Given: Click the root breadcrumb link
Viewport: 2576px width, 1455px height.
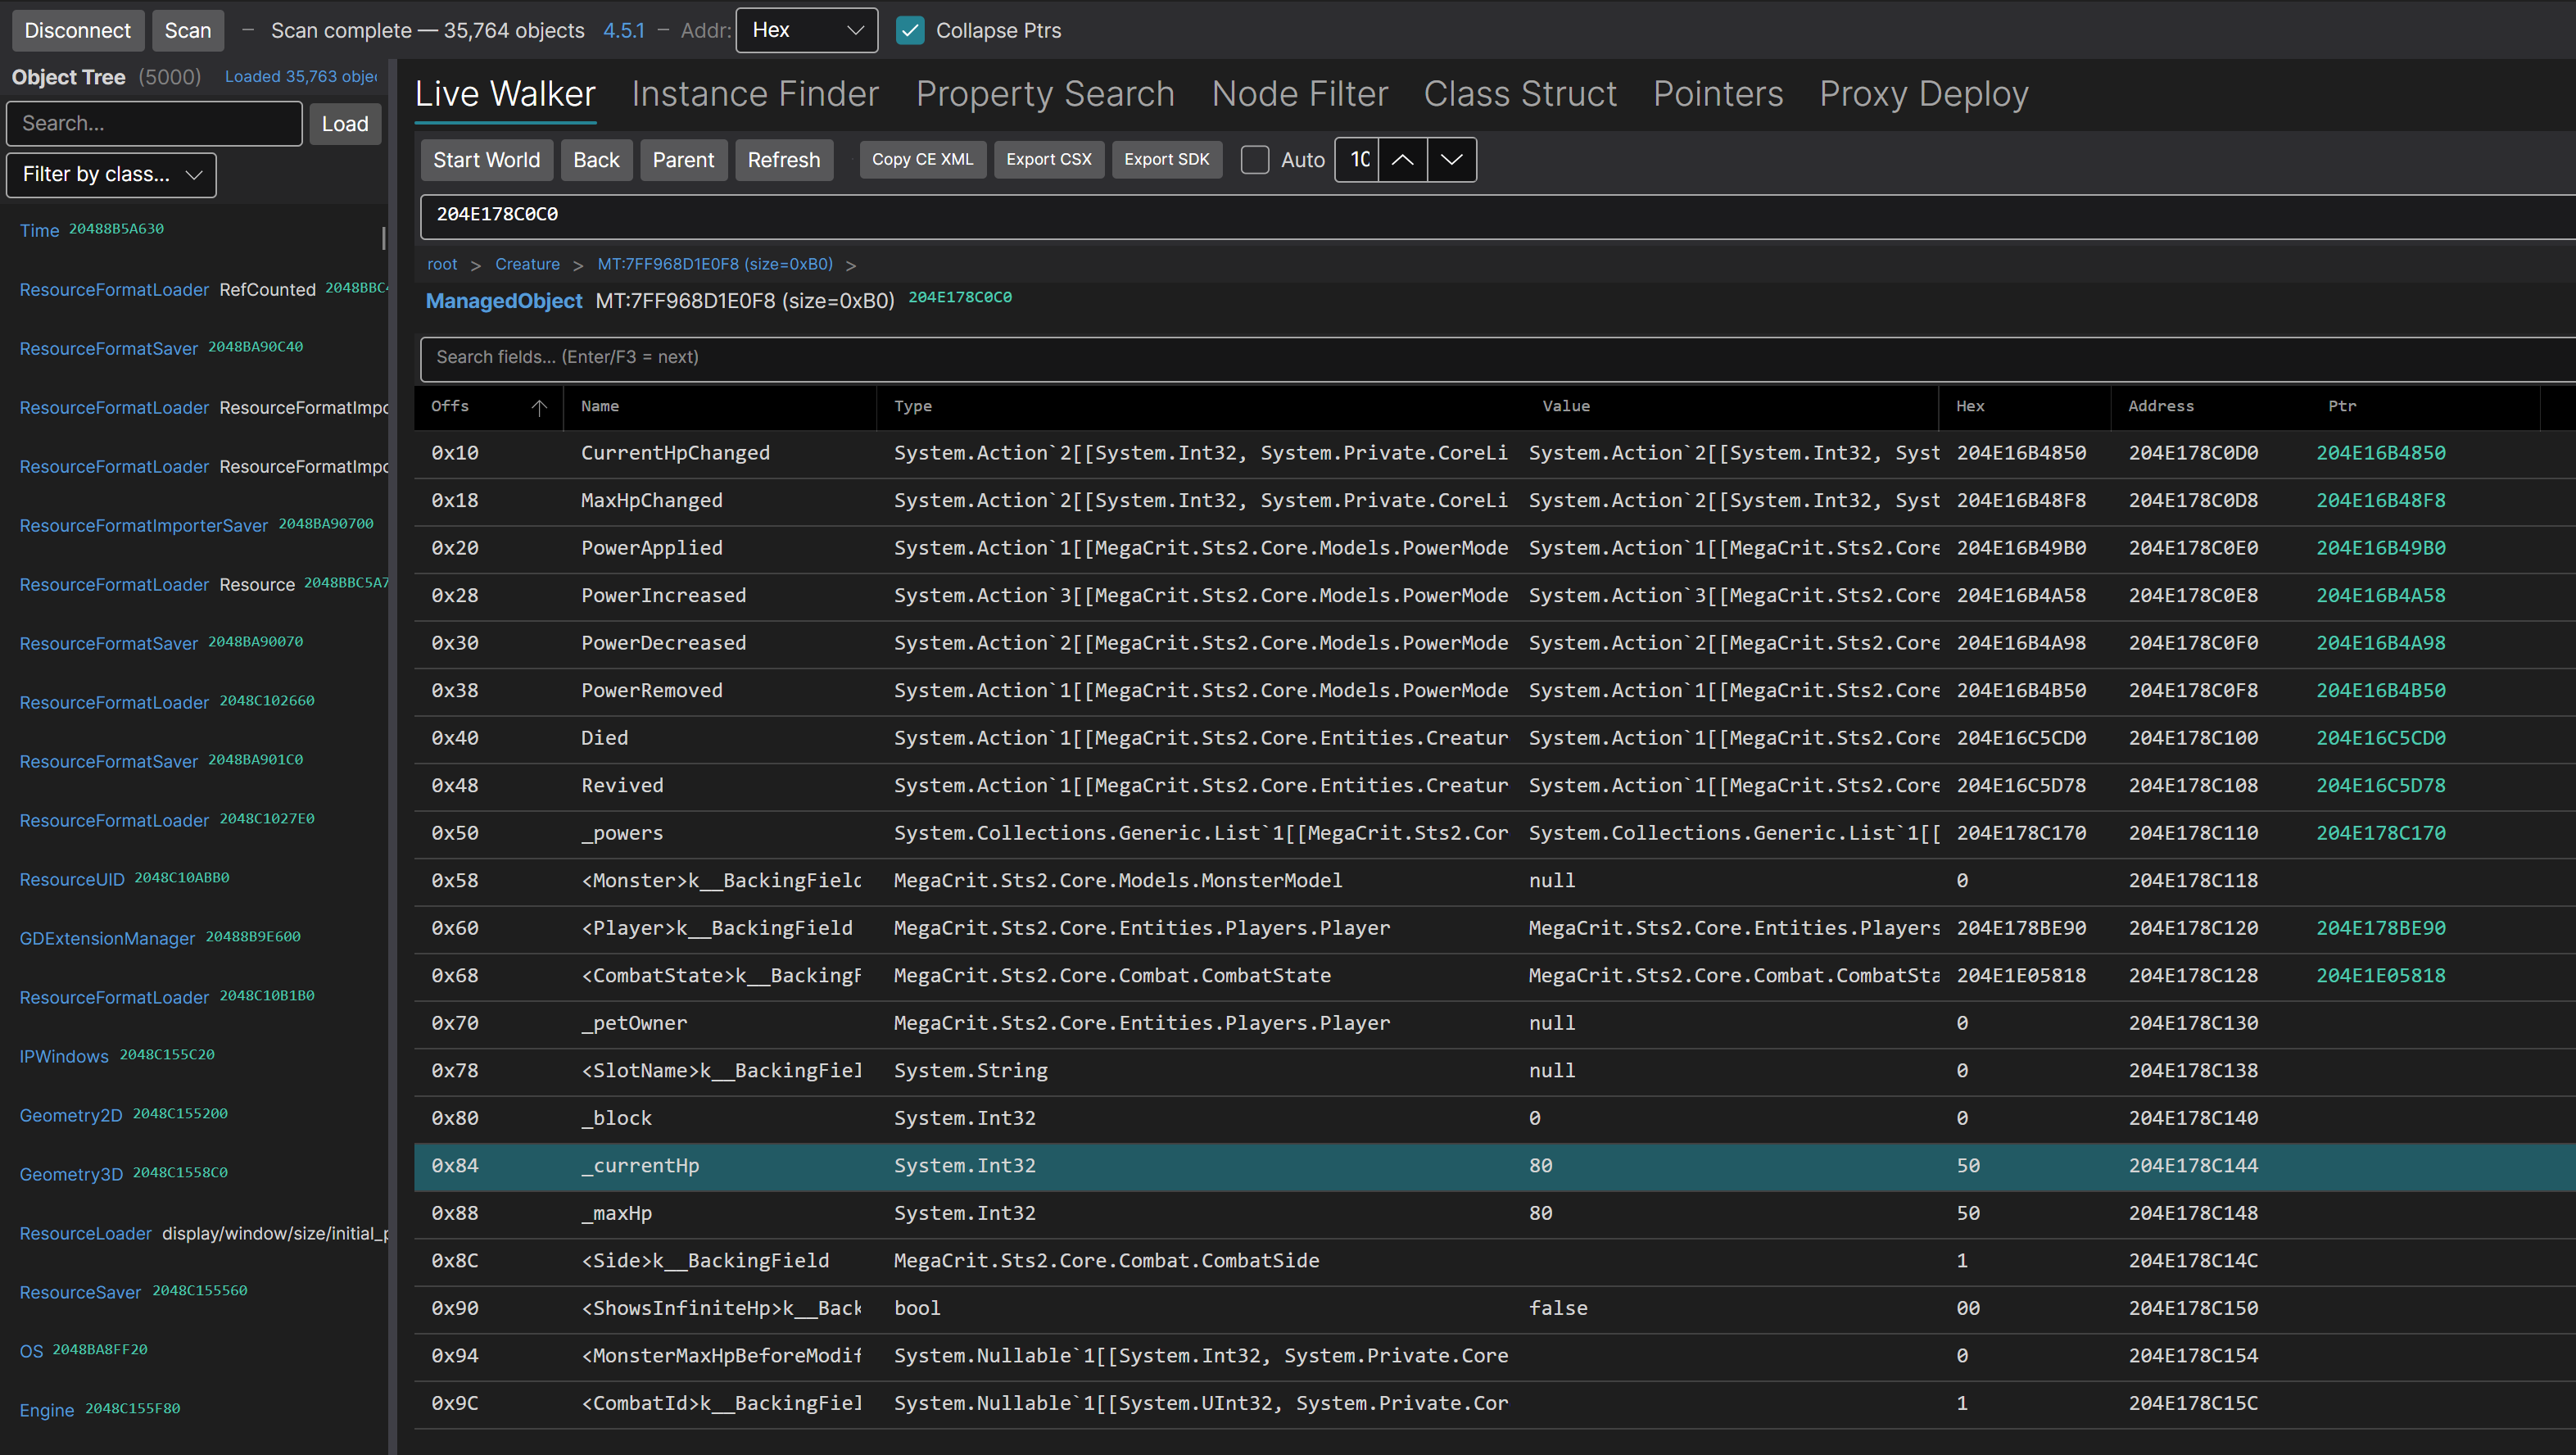Looking at the screenshot, I should click(x=442, y=264).
